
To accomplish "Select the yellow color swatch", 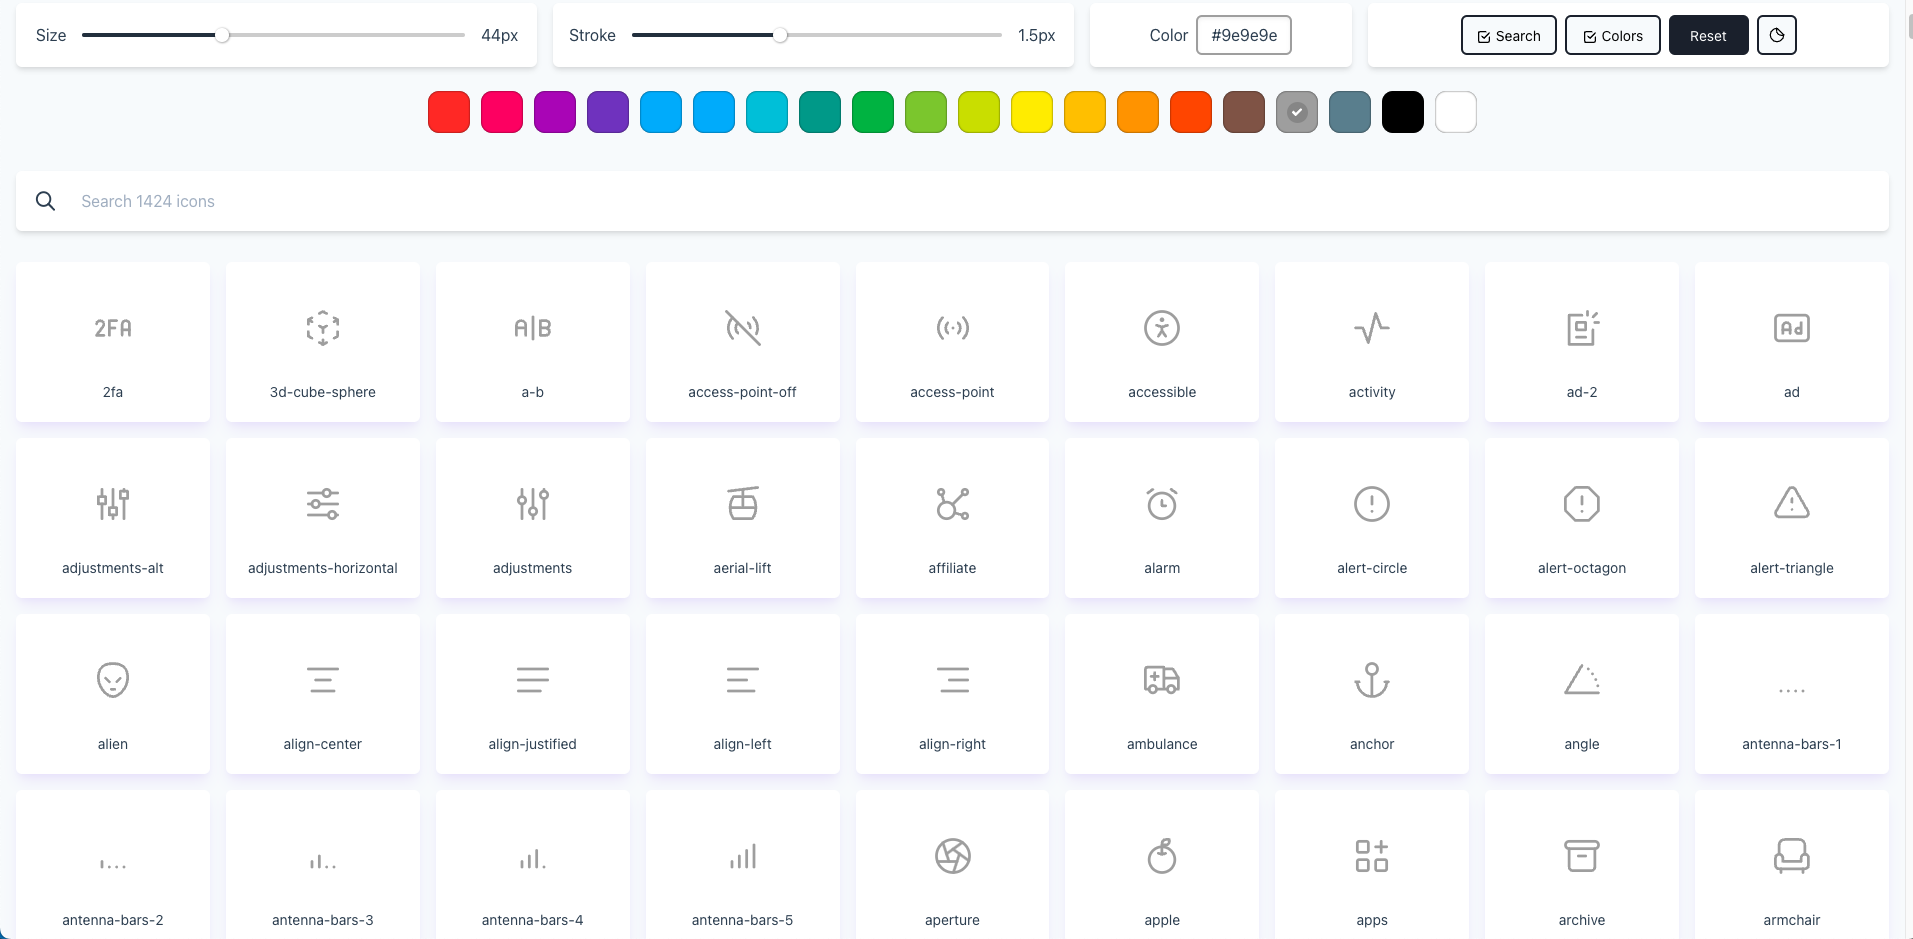I will (1032, 112).
